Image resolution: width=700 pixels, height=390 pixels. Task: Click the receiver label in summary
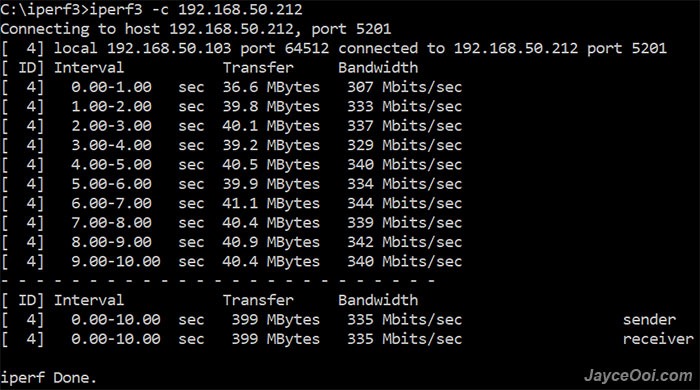(658, 339)
